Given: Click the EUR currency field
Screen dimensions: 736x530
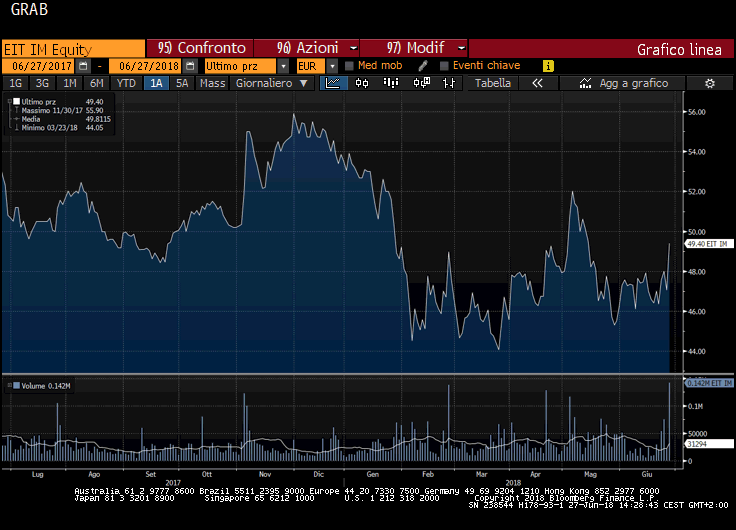Looking at the screenshot, I should point(311,66).
